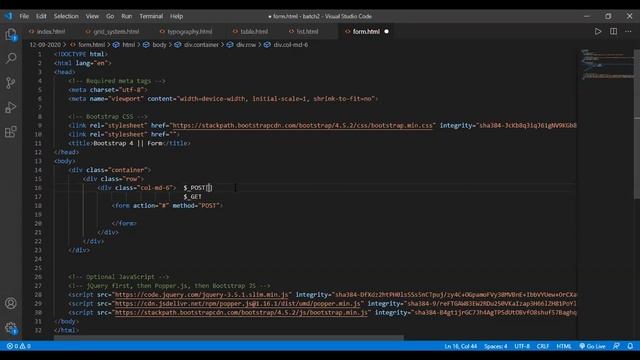Click line number 18 in gutter
The image size is (640, 360).
(x=38, y=206)
